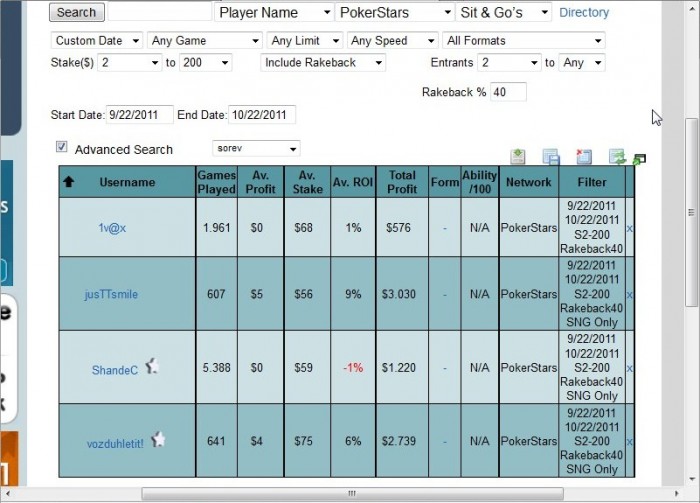Remove the jusTTsmile row with its x
The image size is (700, 503).
629,295
